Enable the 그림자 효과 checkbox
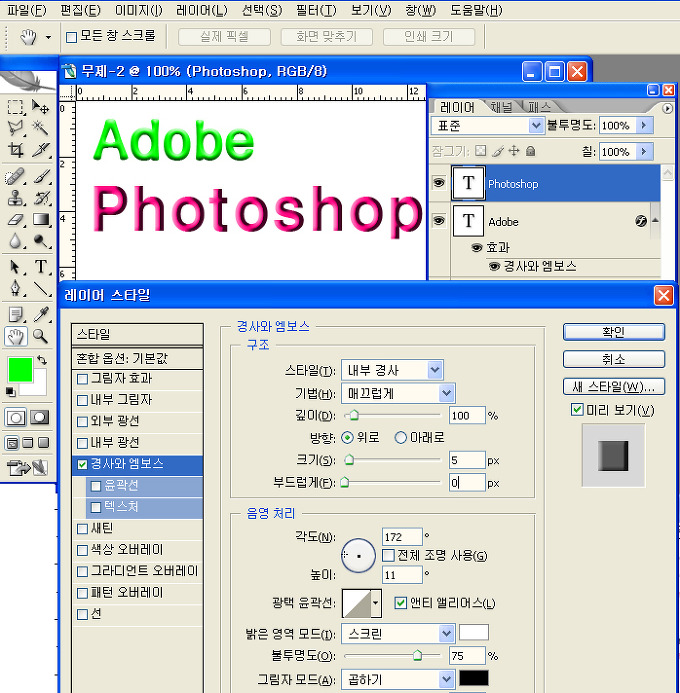This screenshot has height=693, width=680. pos(82,379)
